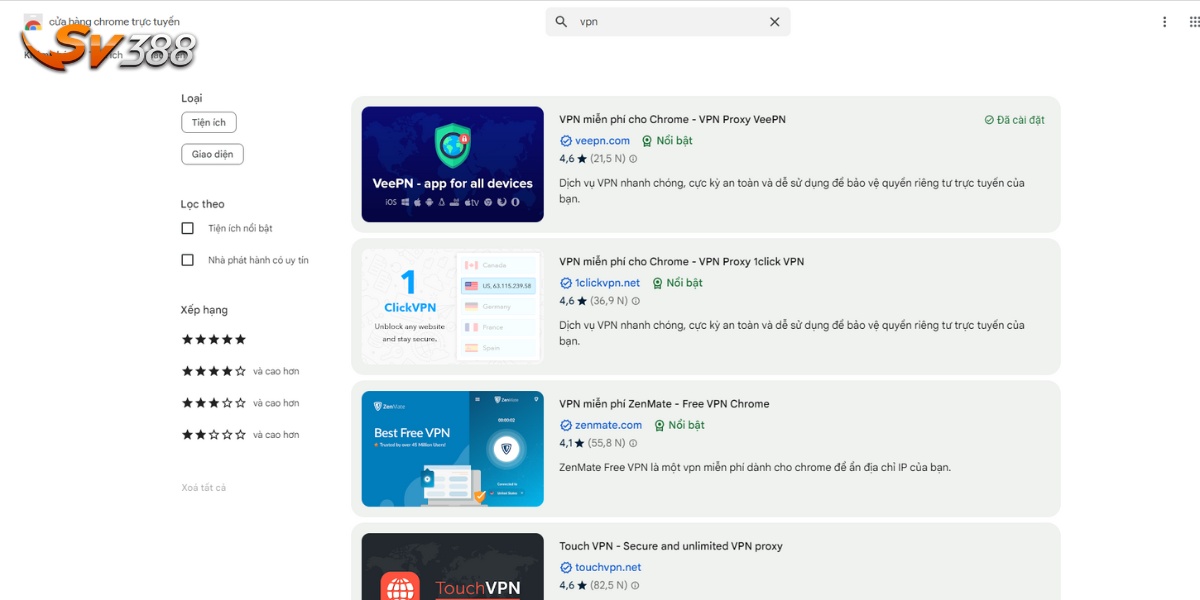1200x600 pixels.
Task: Click the Đã cài đặt installed label
Action: point(1014,120)
